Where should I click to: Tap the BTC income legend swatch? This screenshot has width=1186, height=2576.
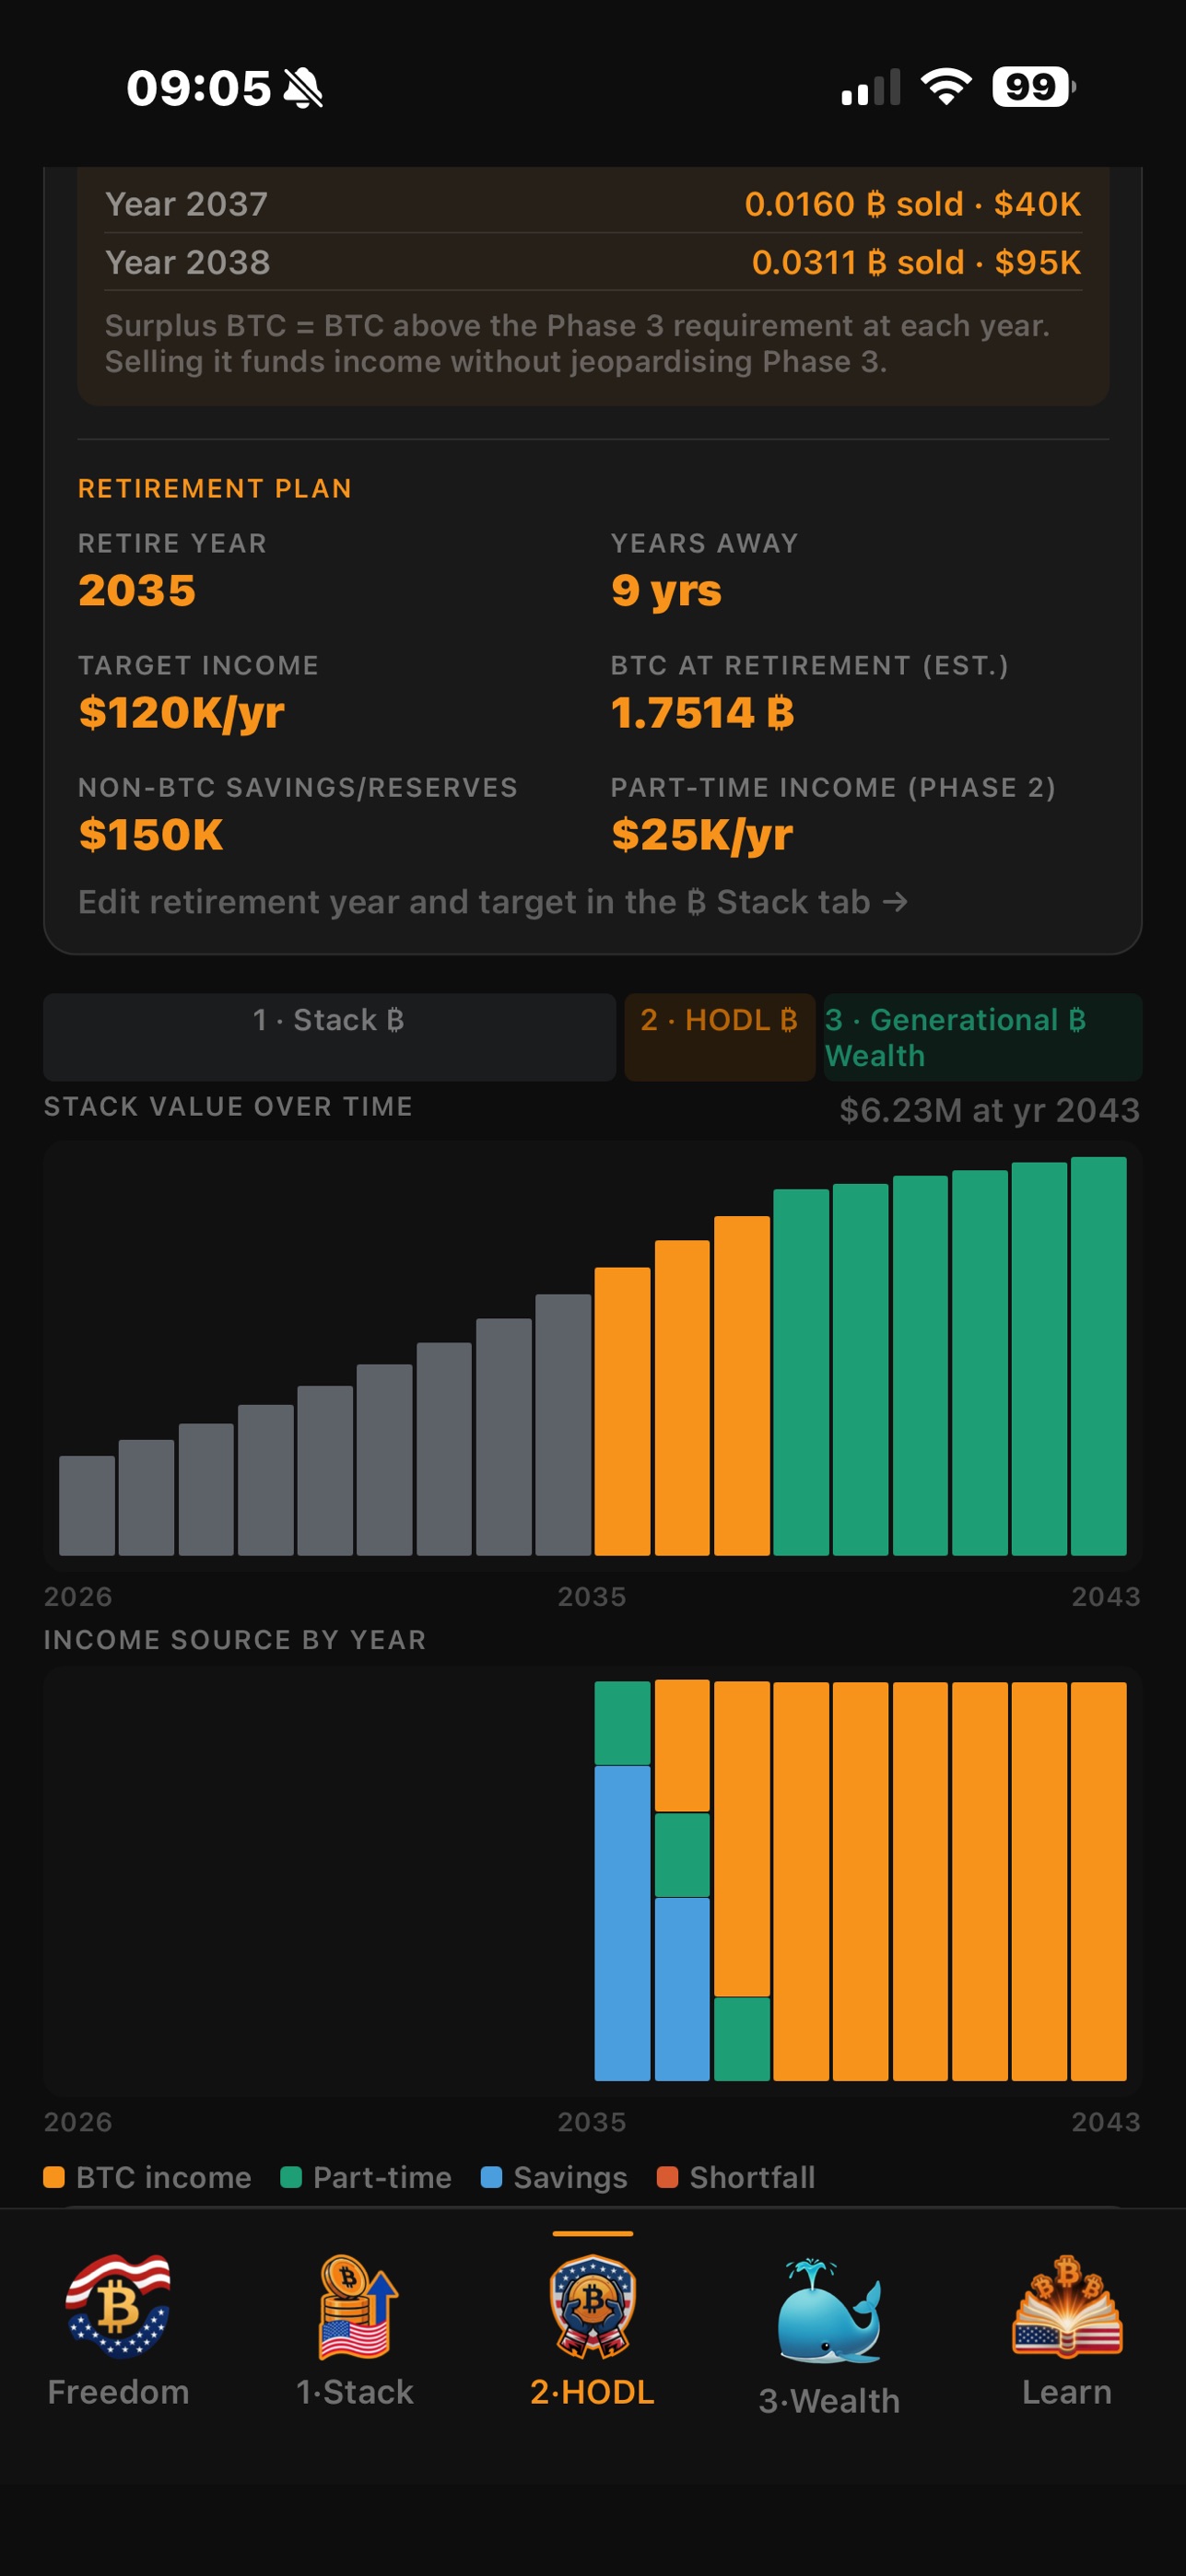tap(54, 2177)
